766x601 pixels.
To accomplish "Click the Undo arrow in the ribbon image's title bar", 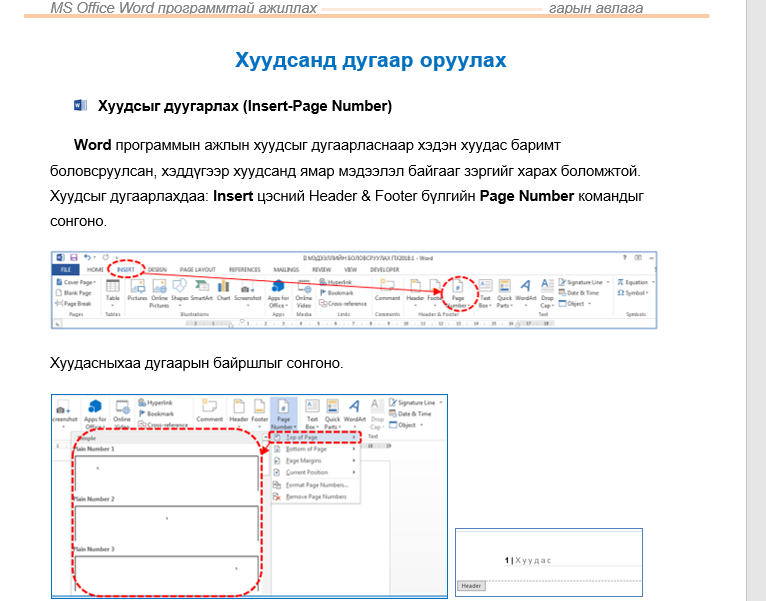I will pos(87,258).
